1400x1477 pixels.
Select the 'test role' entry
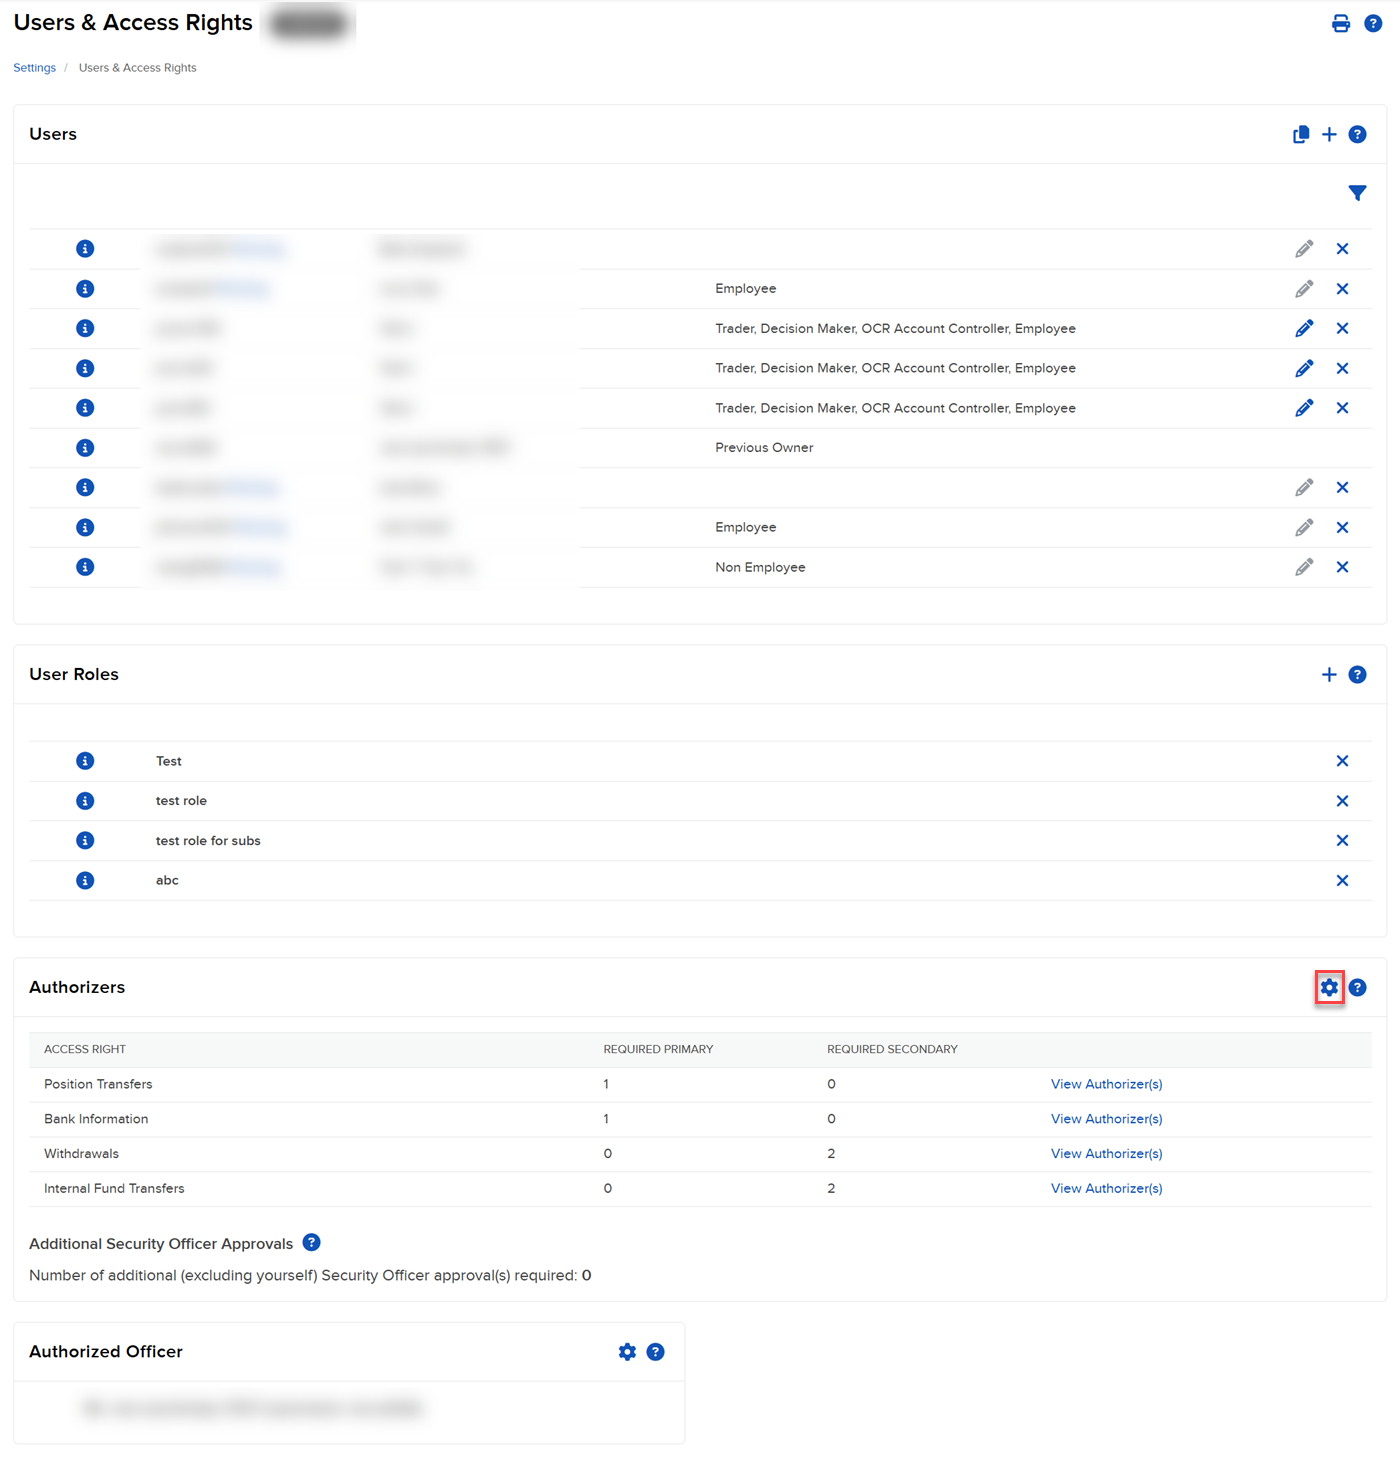[x=181, y=801]
